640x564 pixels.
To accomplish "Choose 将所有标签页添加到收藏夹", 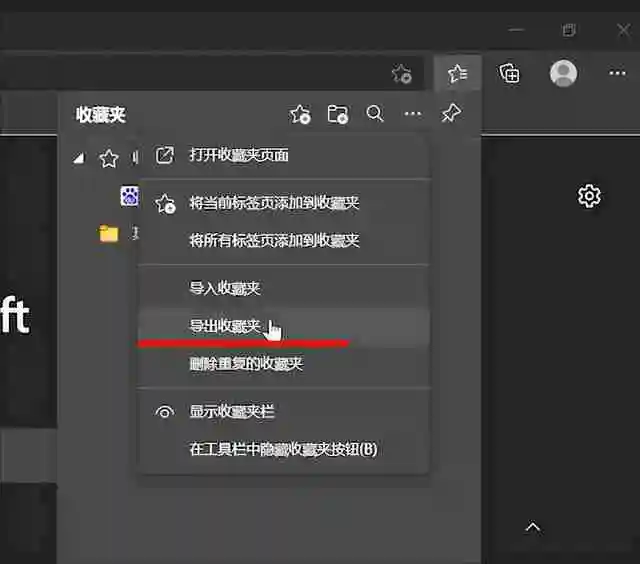I will pos(283,240).
